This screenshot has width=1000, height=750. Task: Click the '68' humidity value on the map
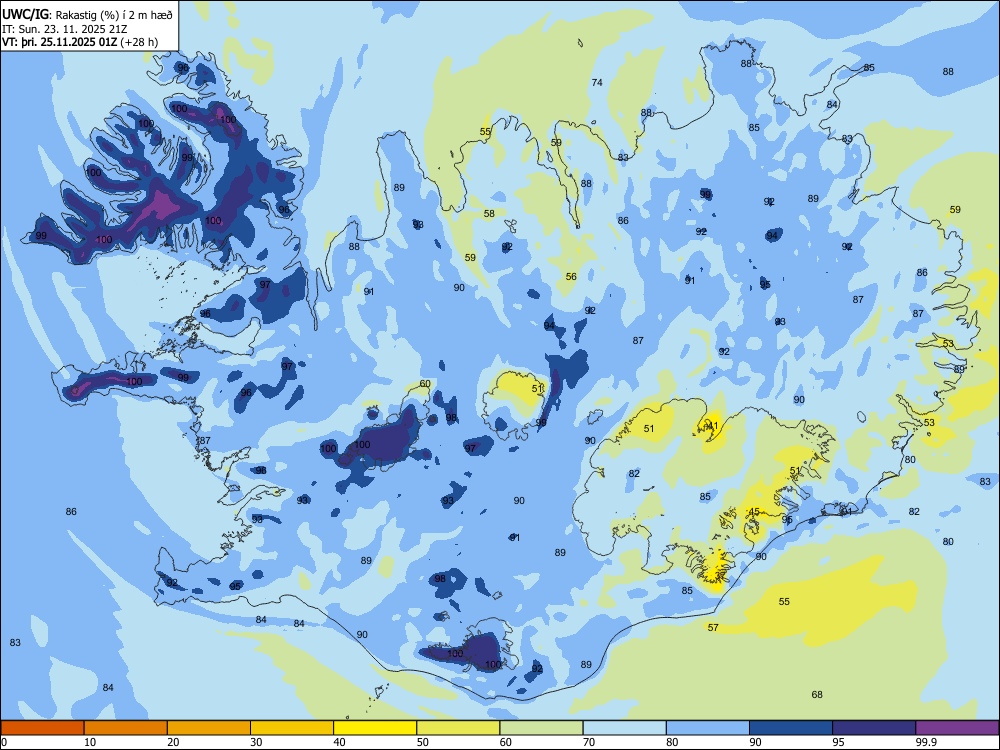pos(817,695)
